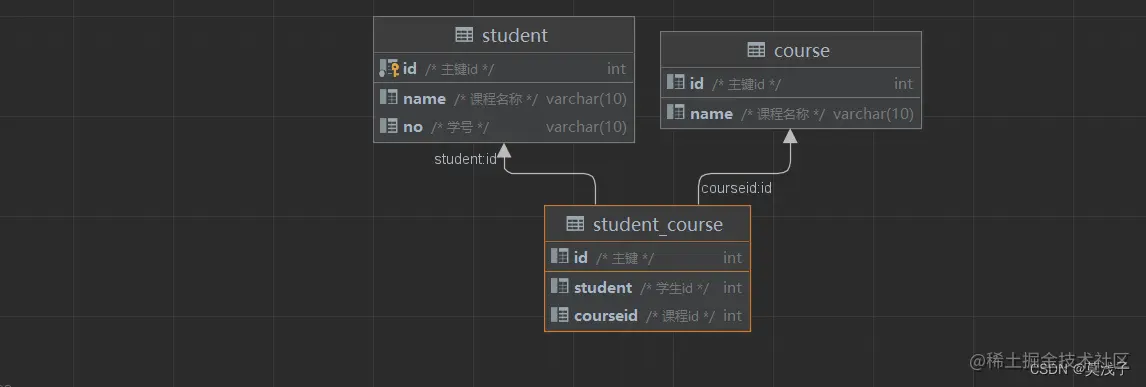Click the table icon beside student title
The image size is (1146, 387).
(464, 35)
